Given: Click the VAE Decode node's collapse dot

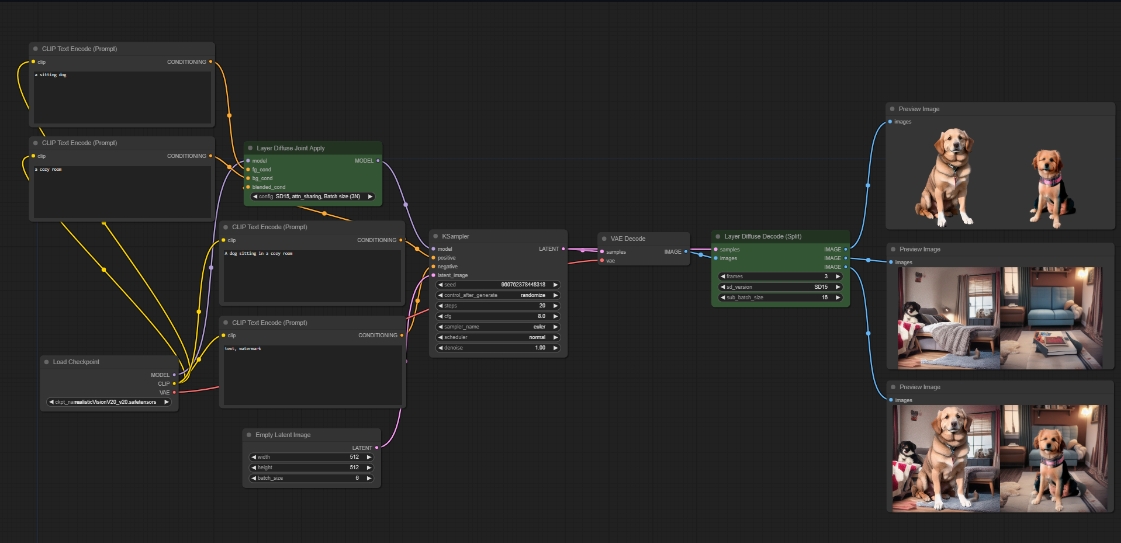Looking at the screenshot, I should tap(604, 238).
